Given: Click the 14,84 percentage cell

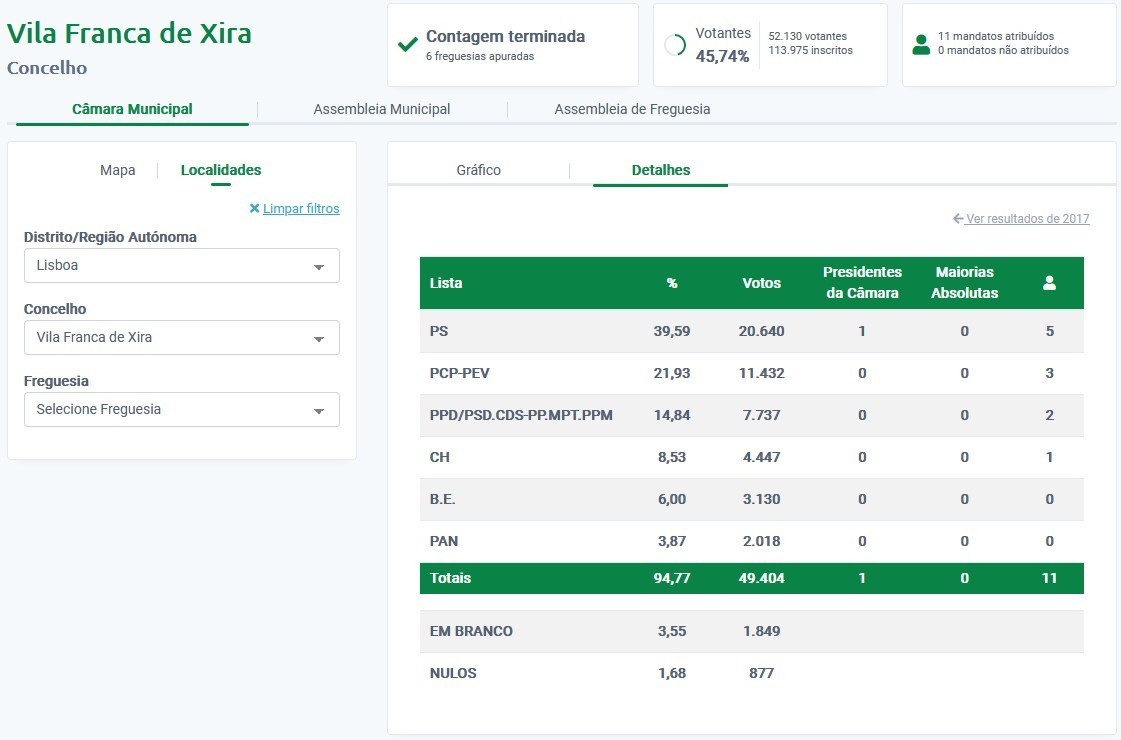Looking at the screenshot, I should pyautogui.click(x=672, y=415).
